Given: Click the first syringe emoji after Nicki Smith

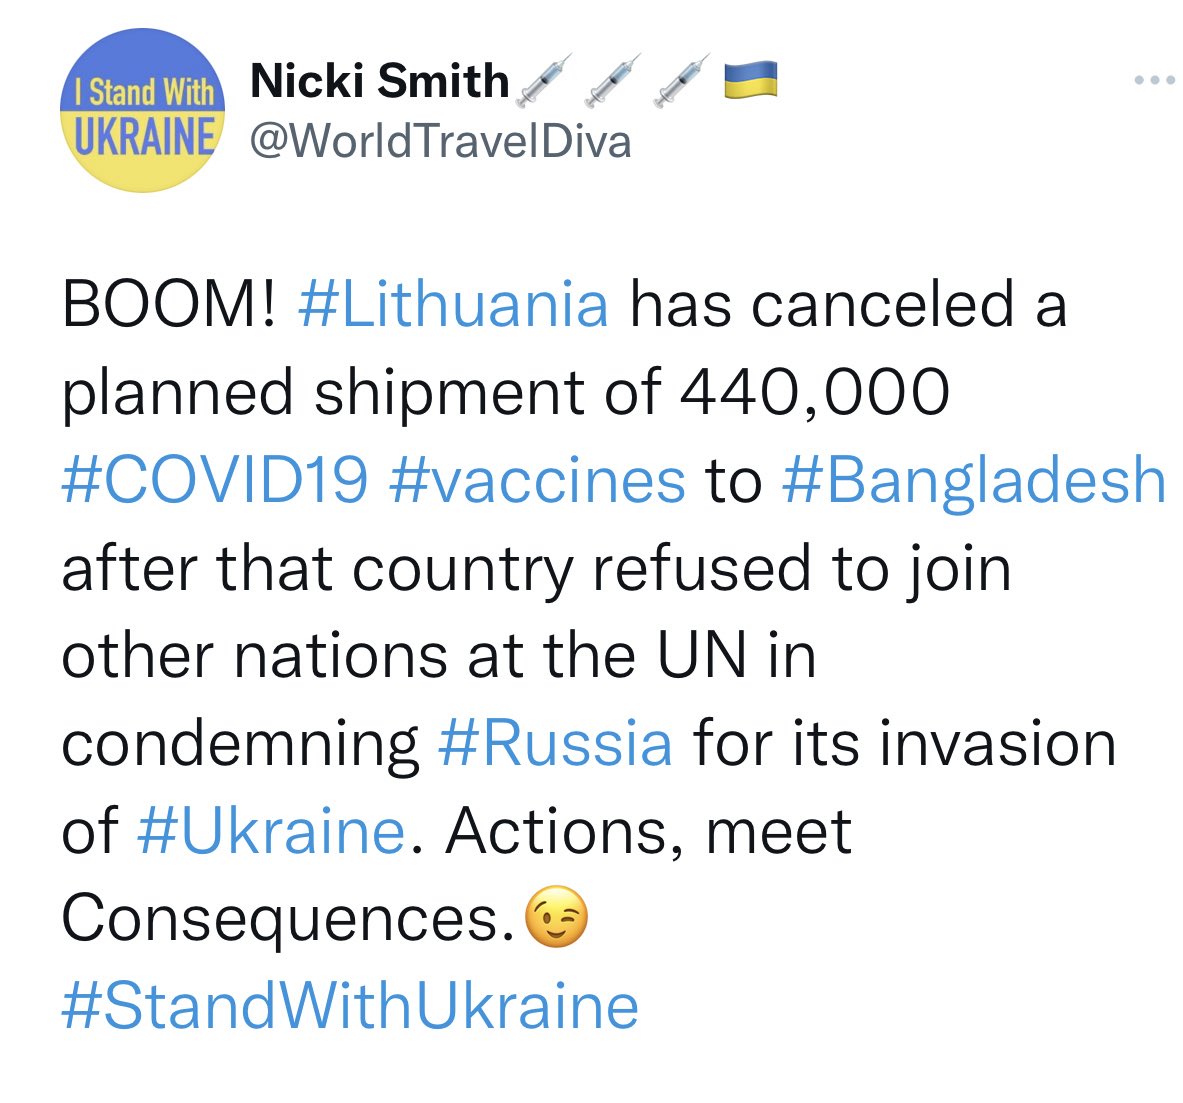Looking at the screenshot, I should pos(544,79).
